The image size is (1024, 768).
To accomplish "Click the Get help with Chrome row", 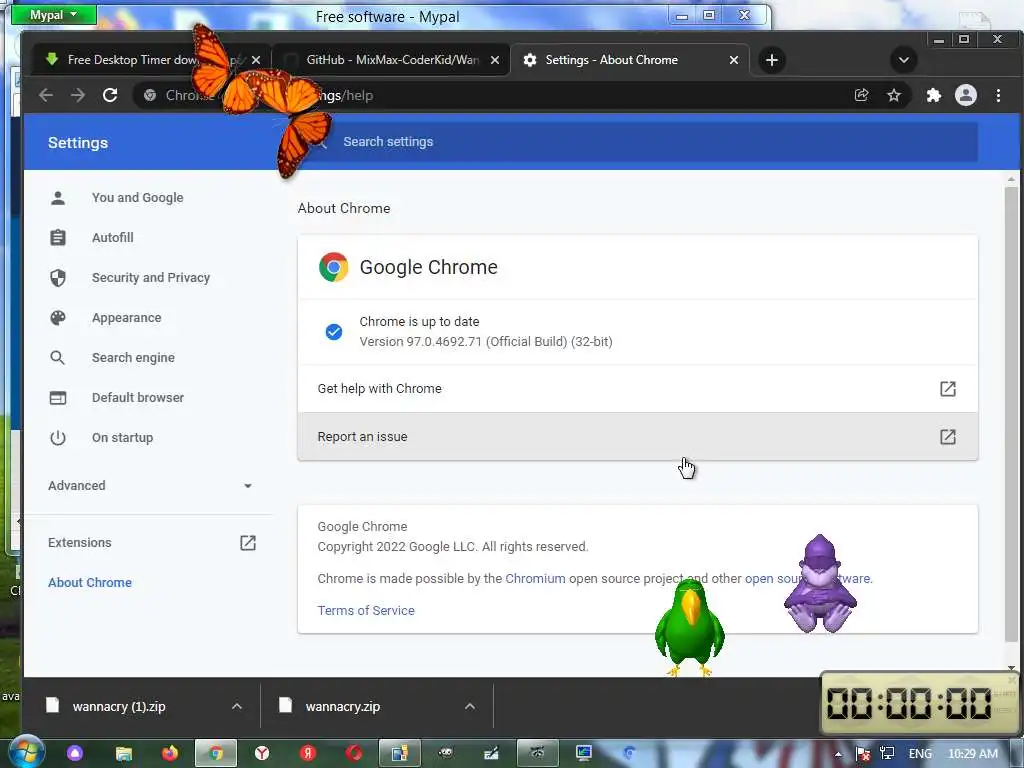I will click(638, 389).
